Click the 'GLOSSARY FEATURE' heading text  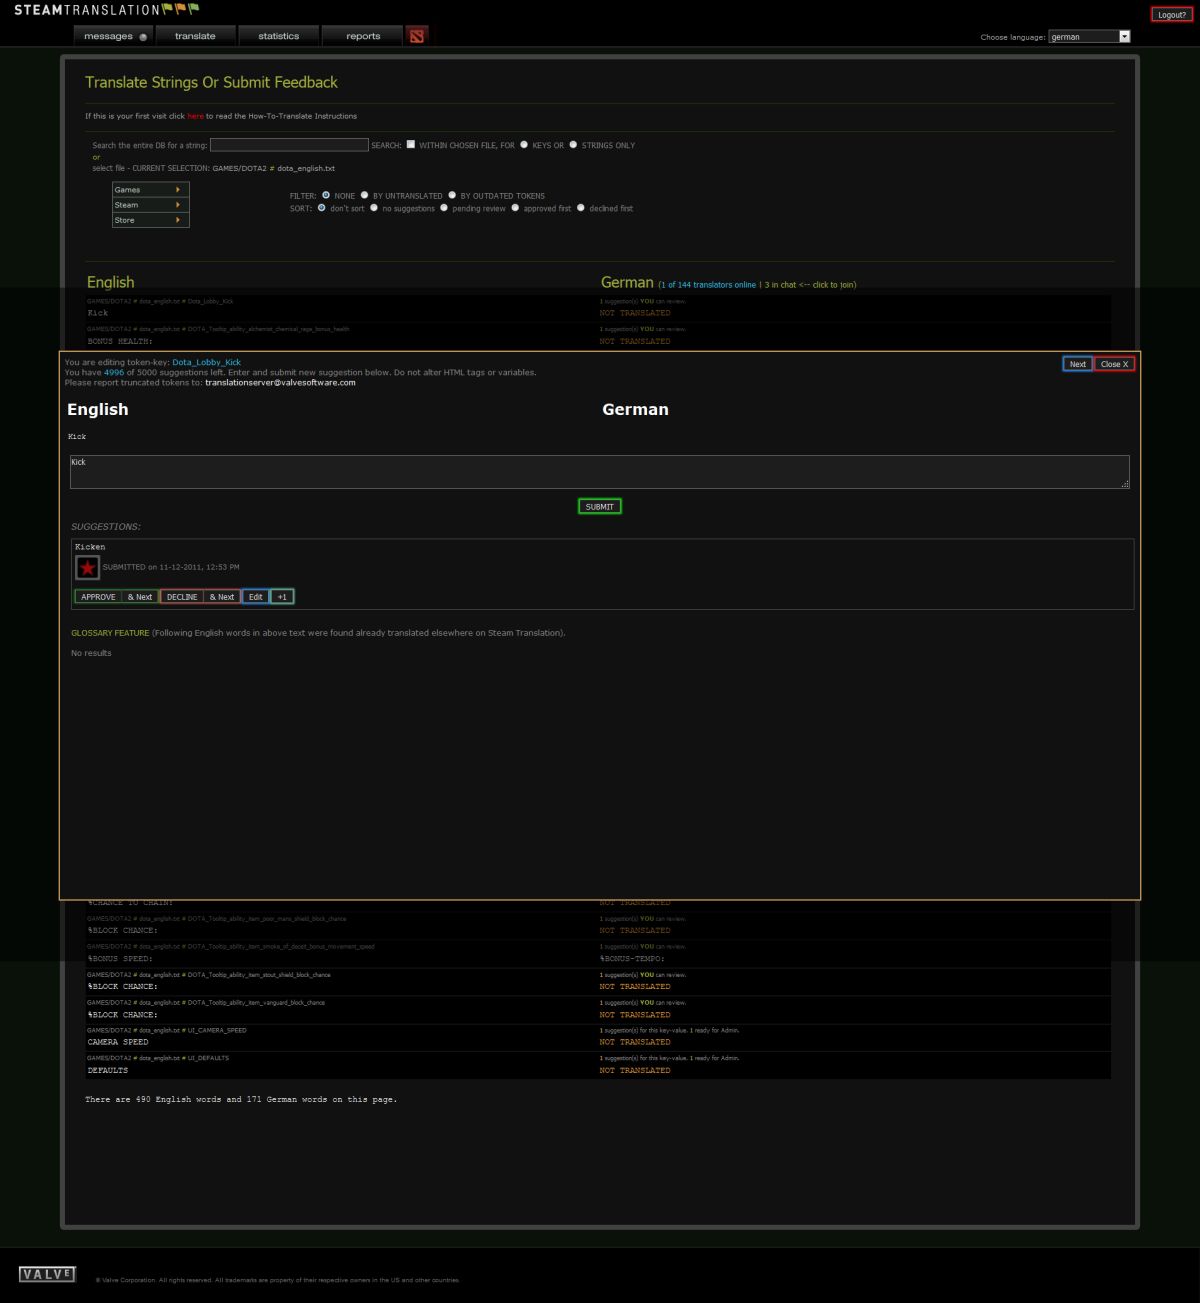pyautogui.click(x=110, y=633)
